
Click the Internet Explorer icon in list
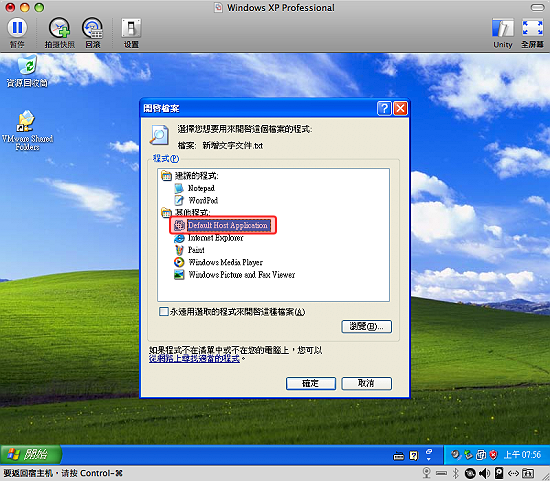point(179,238)
